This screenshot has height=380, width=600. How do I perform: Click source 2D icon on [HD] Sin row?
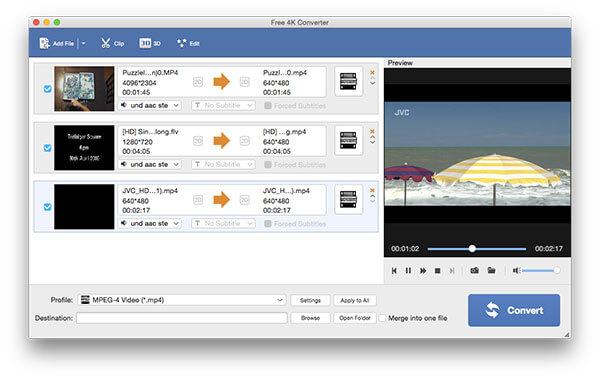(198, 140)
